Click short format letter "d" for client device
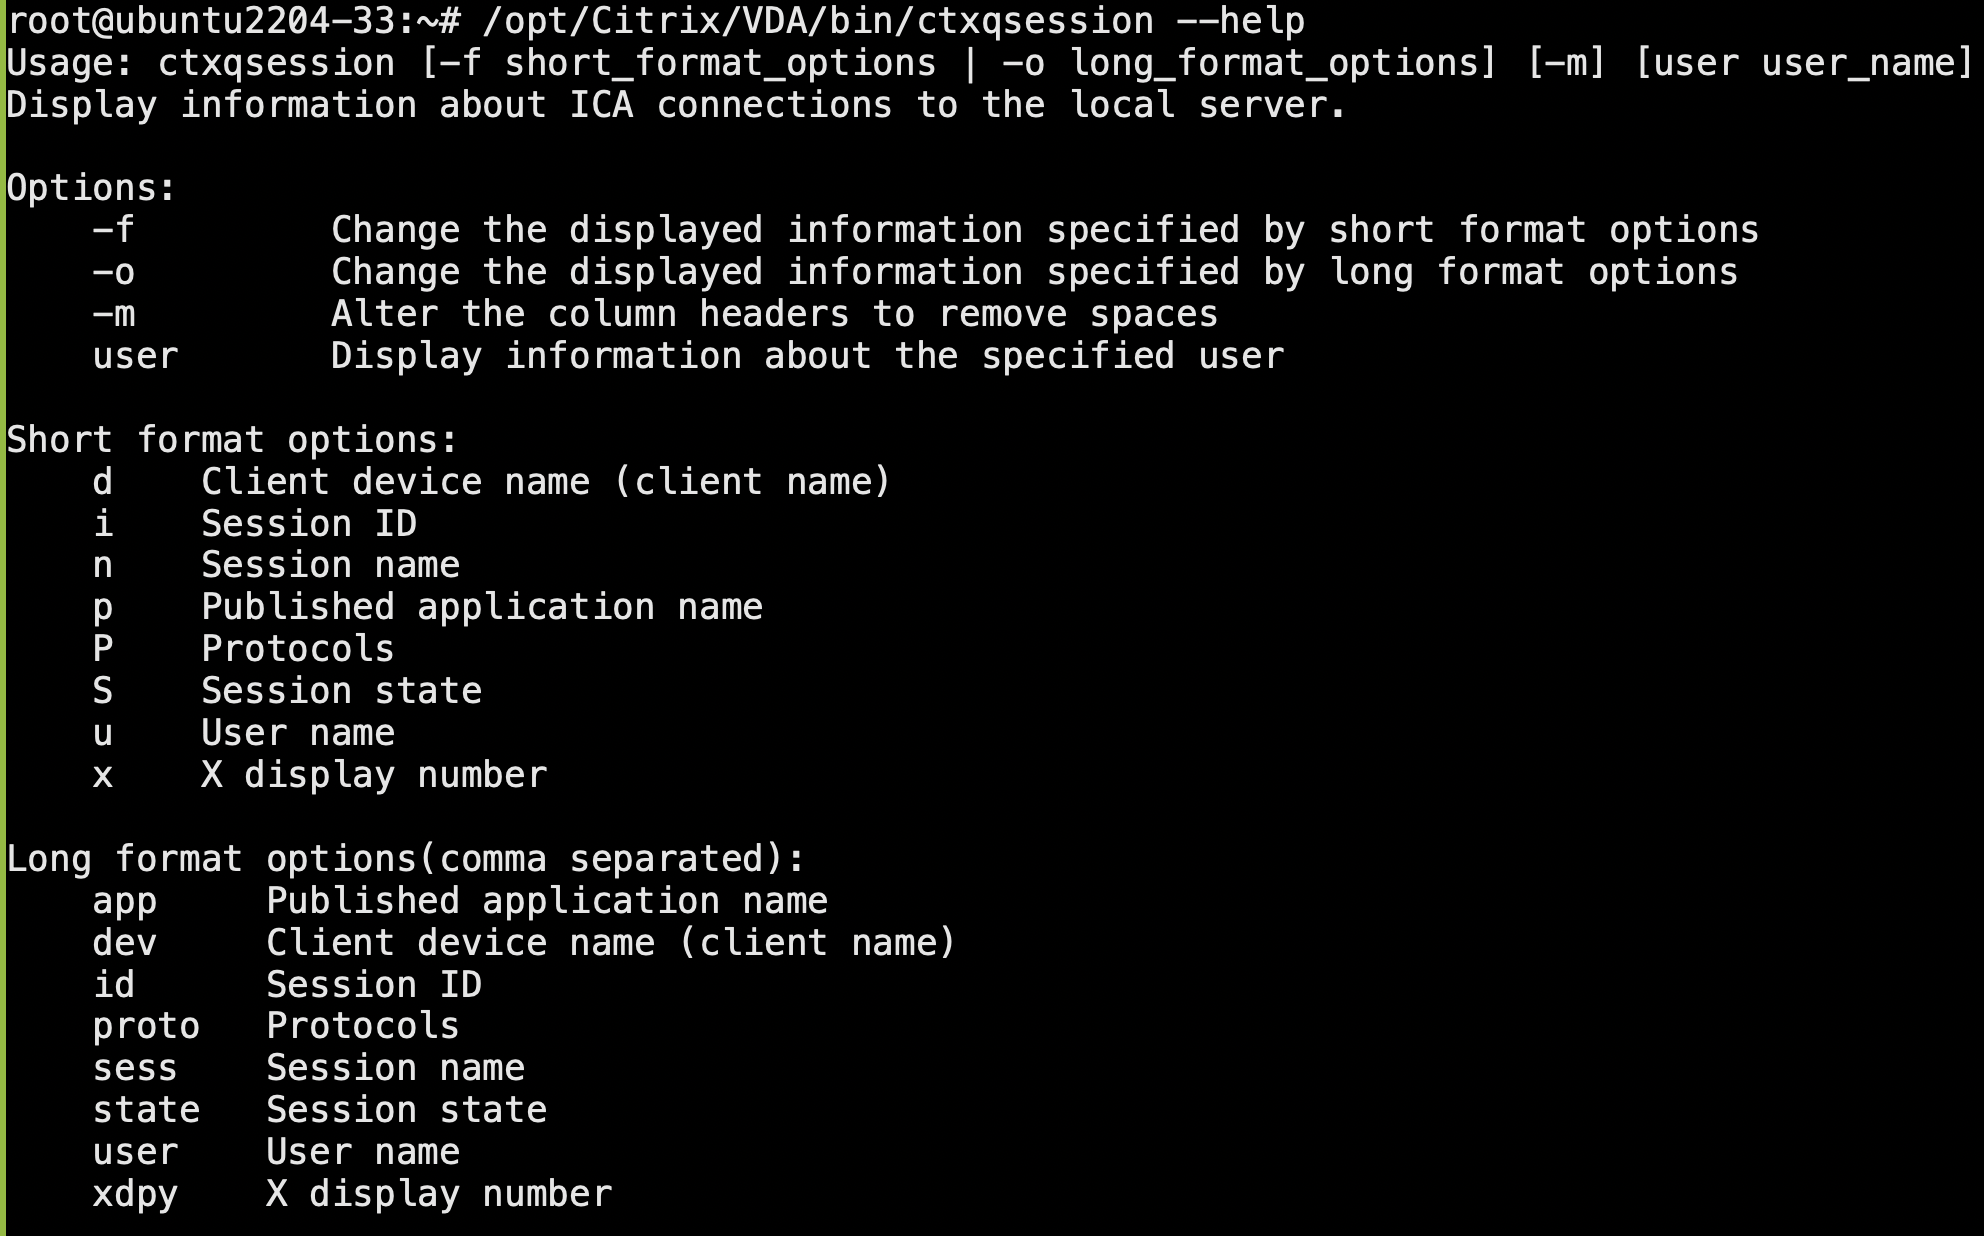This screenshot has height=1236, width=1984. (x=103, y=482)
